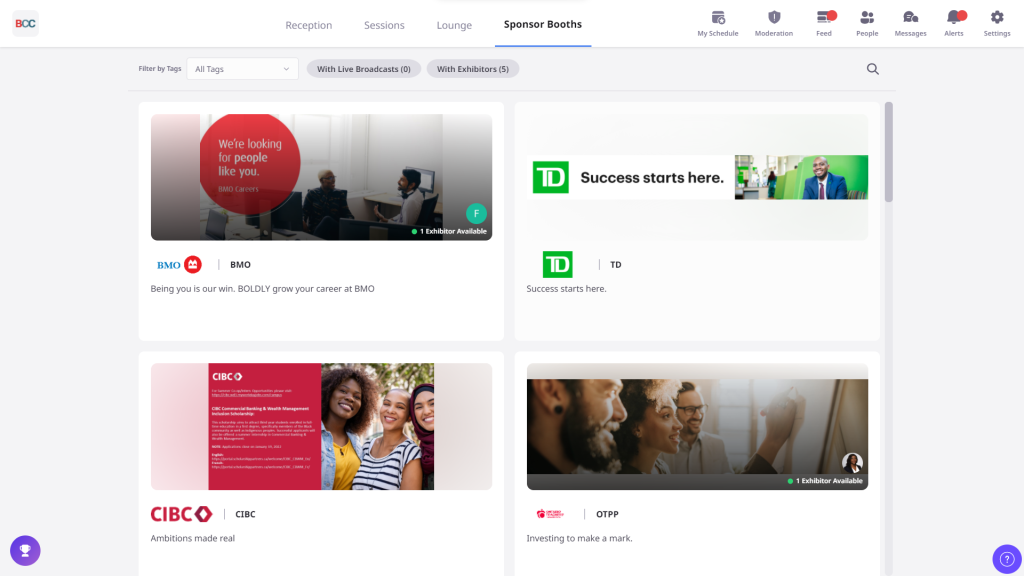Click the BCC logo in the header

[25, 24]
